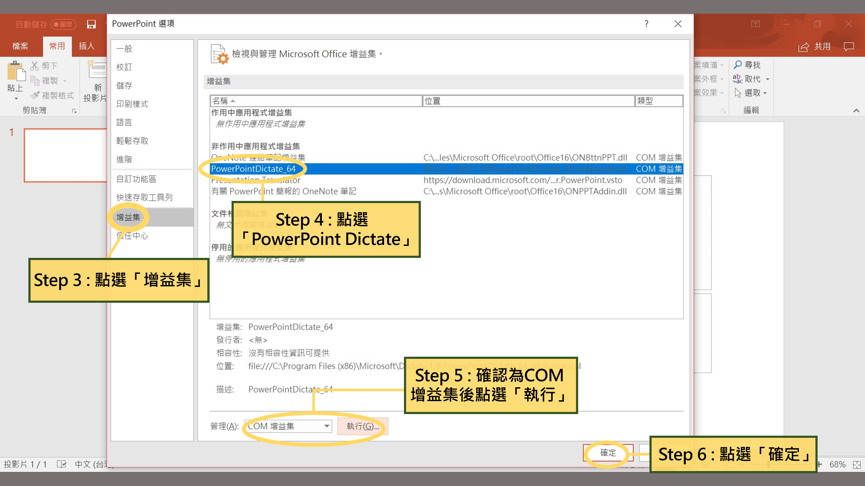Click fit slide to window icon
This screenshot has height=486, width=865.
pyautogui.click(x=856, y=464)
